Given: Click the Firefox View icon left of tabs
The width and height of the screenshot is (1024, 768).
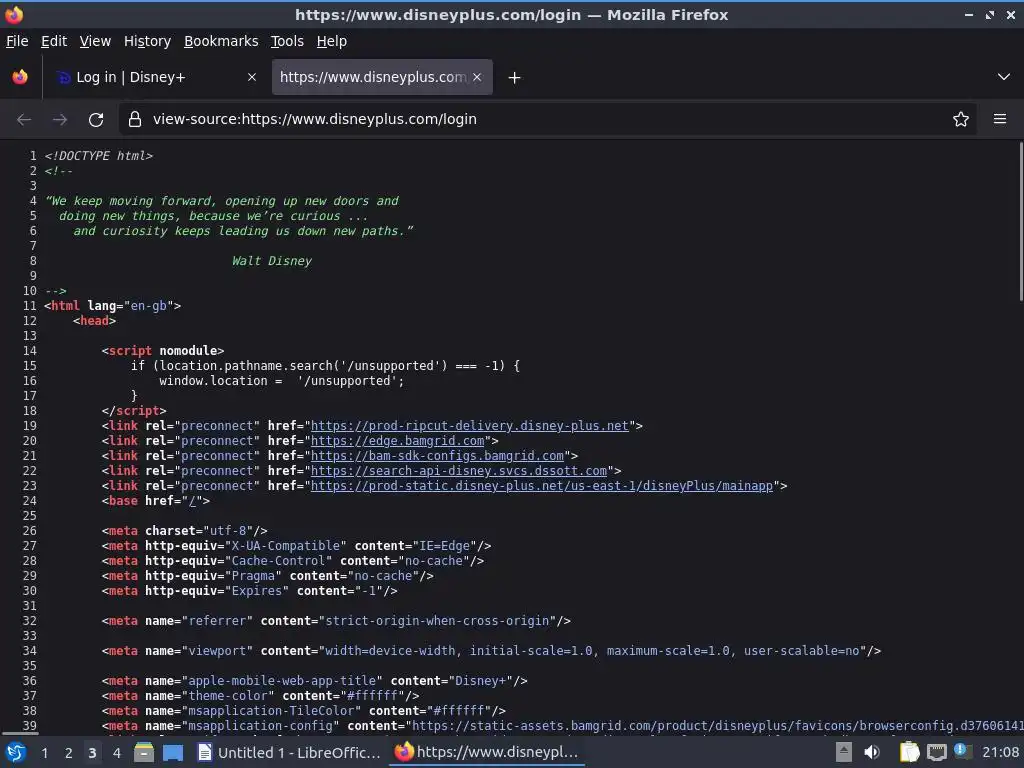Looking at the screenshot, I should (20, 77).
